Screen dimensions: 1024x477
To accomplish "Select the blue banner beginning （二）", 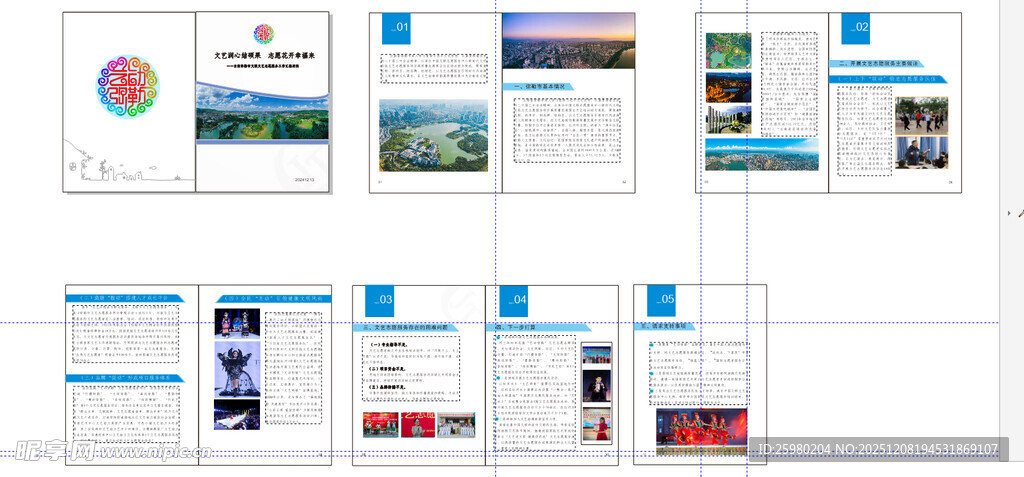I will click(x=125, y=298).
